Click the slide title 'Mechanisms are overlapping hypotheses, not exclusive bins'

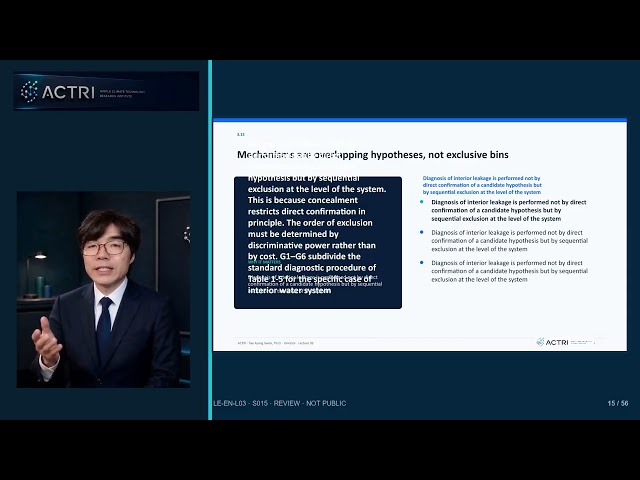point(373,155)
